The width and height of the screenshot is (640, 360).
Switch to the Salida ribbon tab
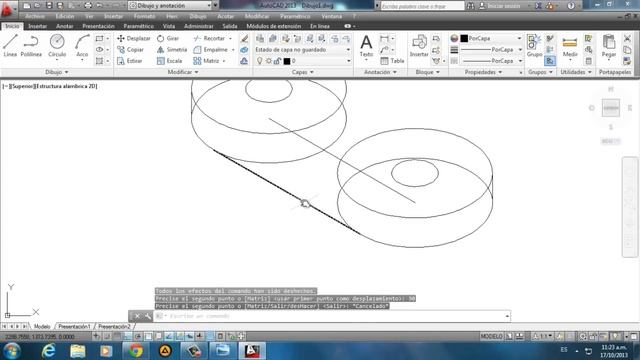click(x=230, y=26)
